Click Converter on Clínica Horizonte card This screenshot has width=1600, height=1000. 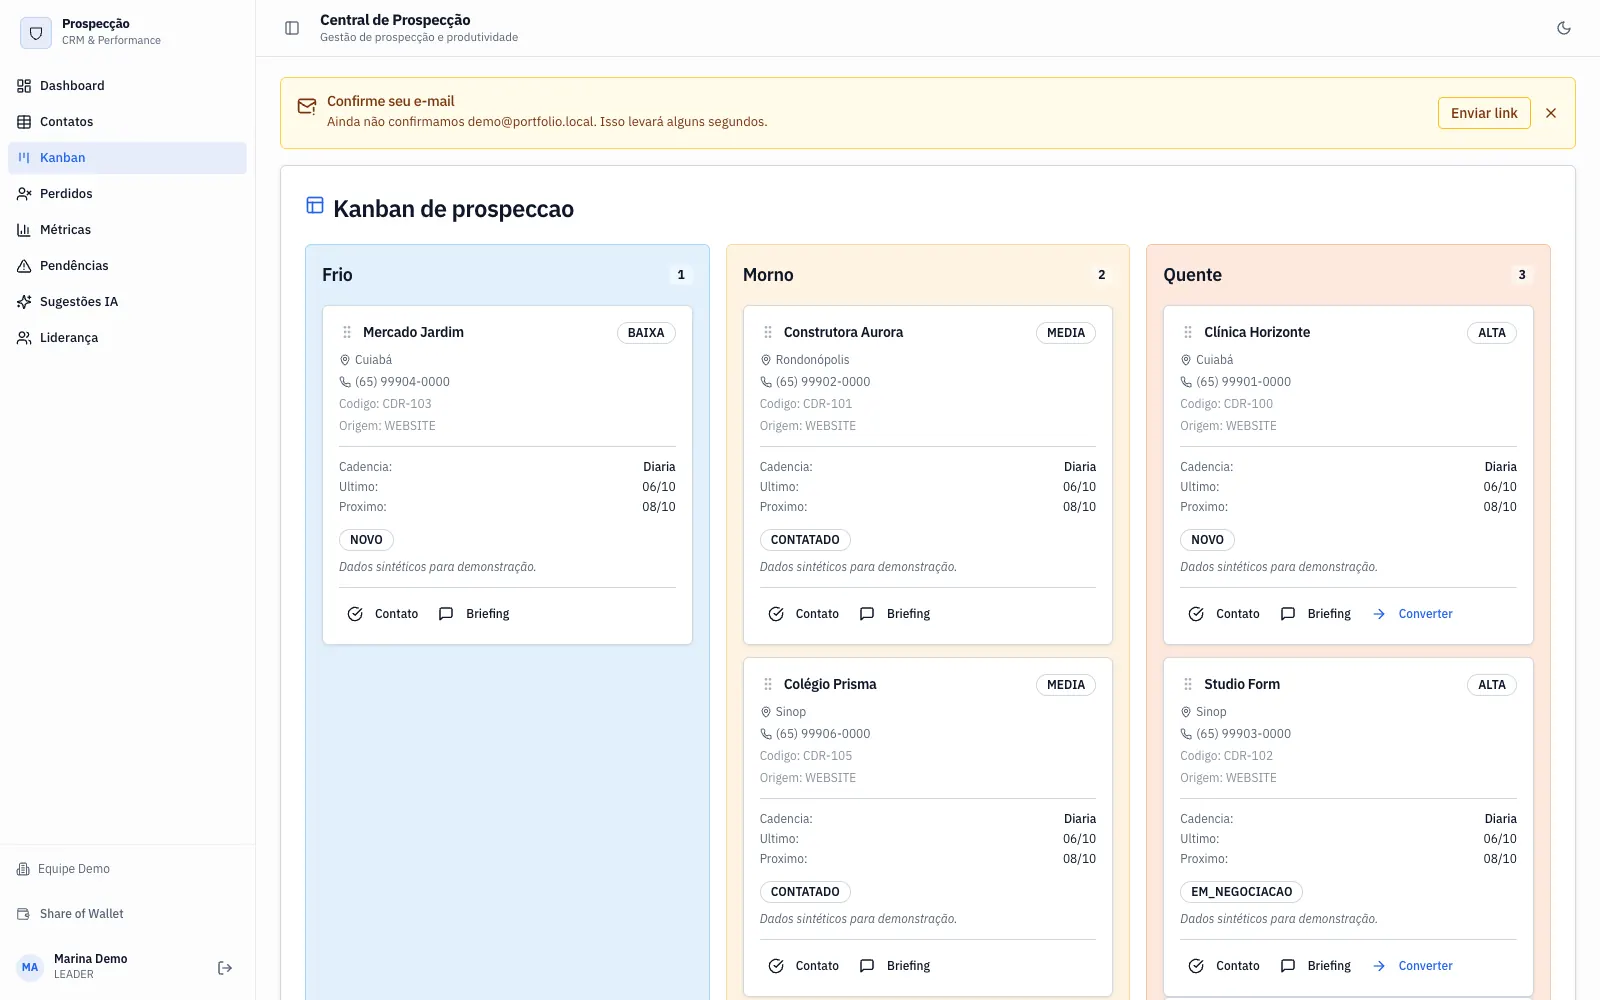click(x=1413, y=614)
